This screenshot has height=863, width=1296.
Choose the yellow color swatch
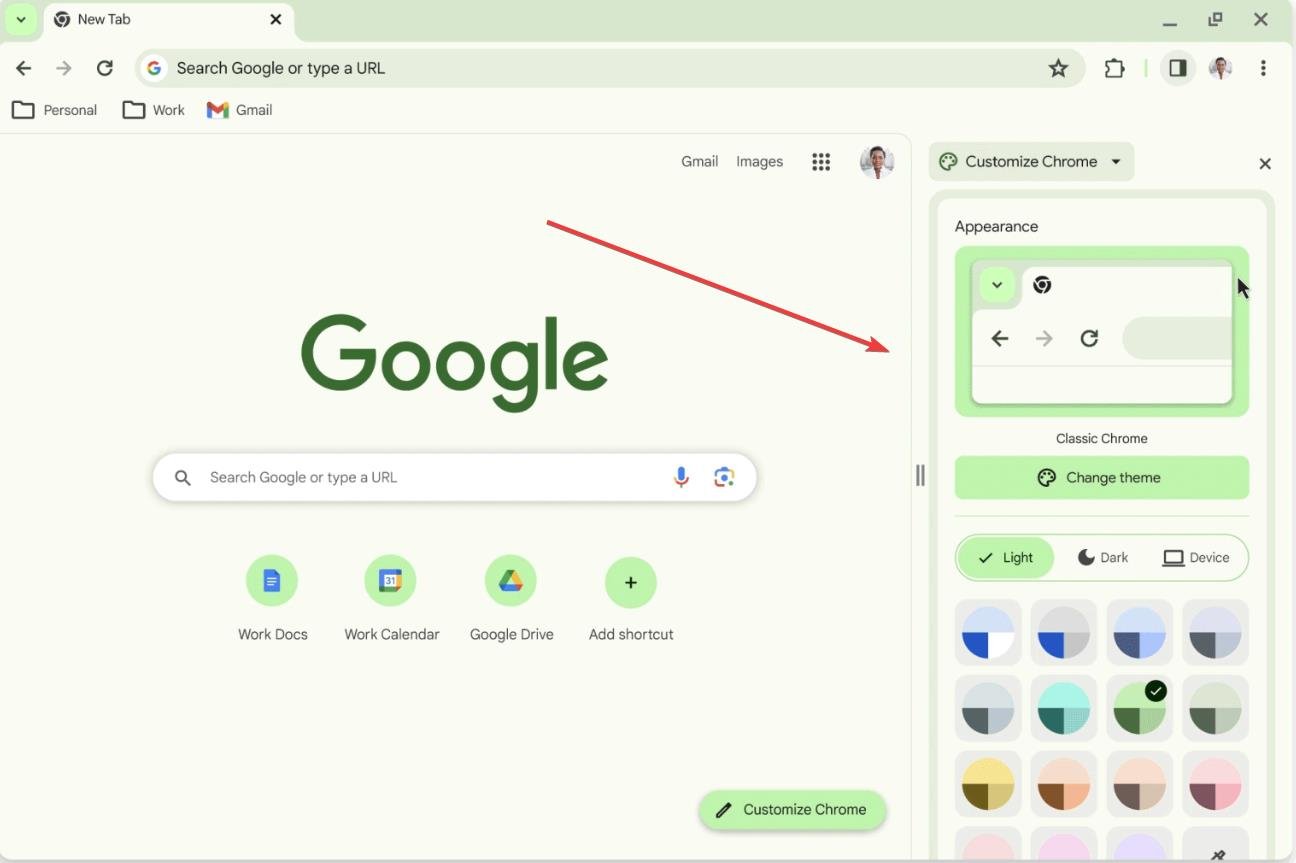988,784
